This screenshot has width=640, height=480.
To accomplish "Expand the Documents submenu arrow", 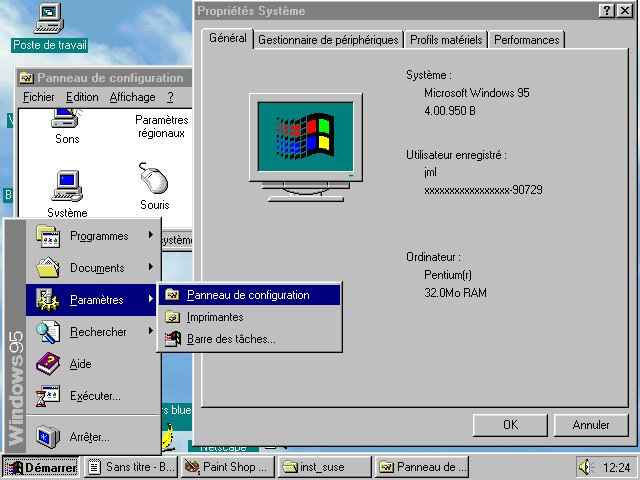I will point(151,267).
